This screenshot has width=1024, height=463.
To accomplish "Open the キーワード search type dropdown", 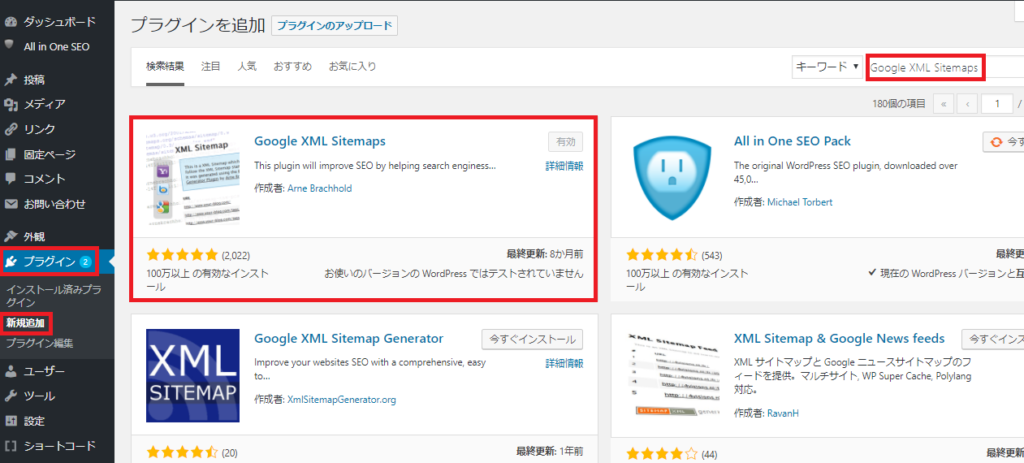I will click(828, 67).
